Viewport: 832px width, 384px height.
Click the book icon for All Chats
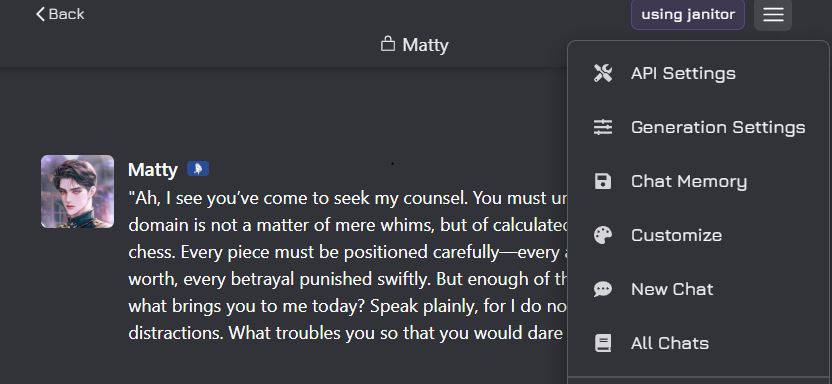[x=603, y=343]
